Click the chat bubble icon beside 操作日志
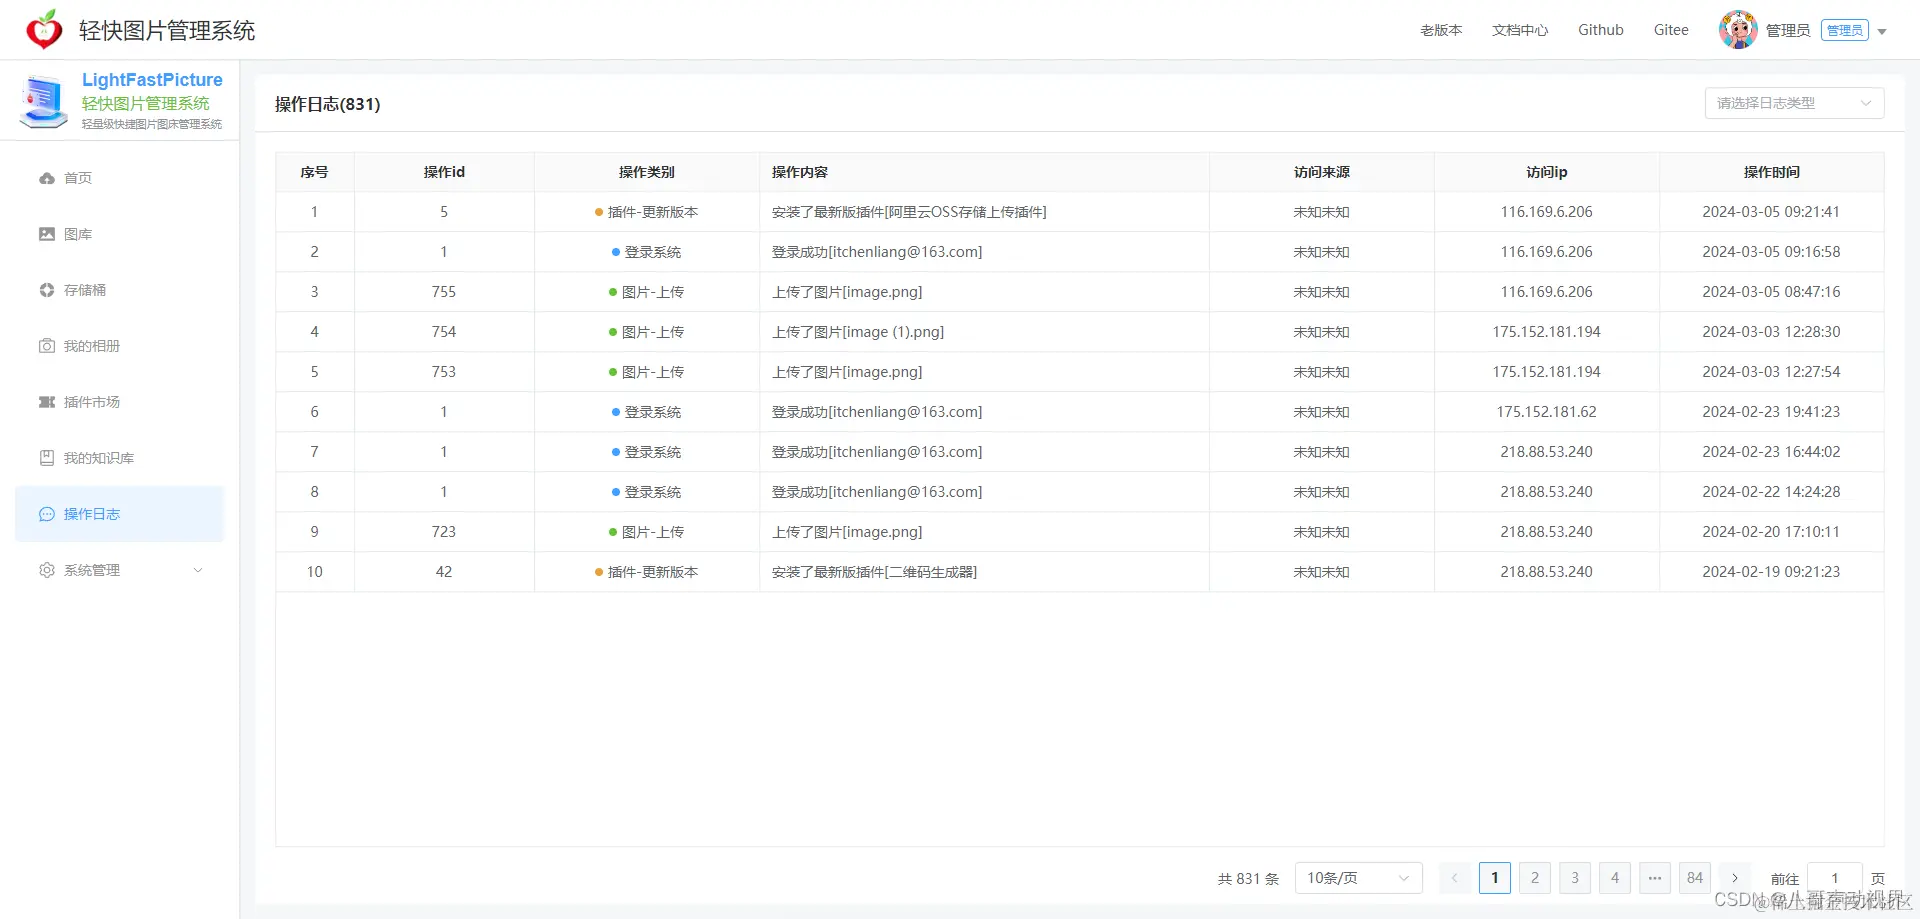Image resolution: width=1920 pixels, height=919 pixels. pos(47,514)
